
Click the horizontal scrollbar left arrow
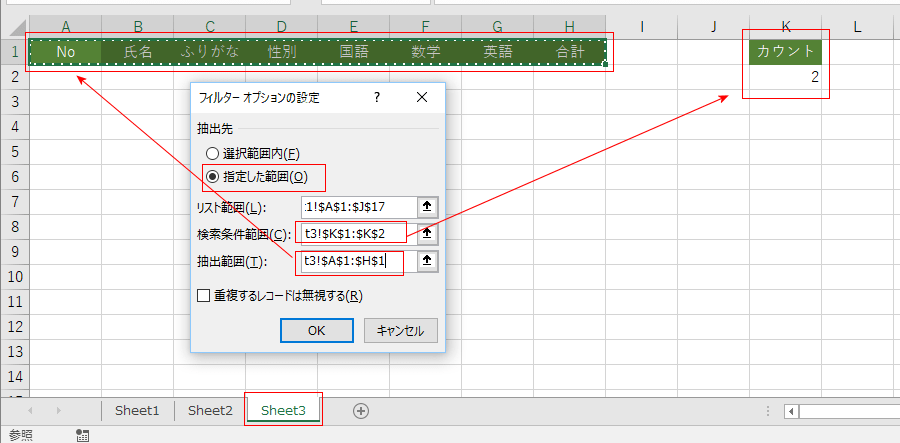coord(792,411)
